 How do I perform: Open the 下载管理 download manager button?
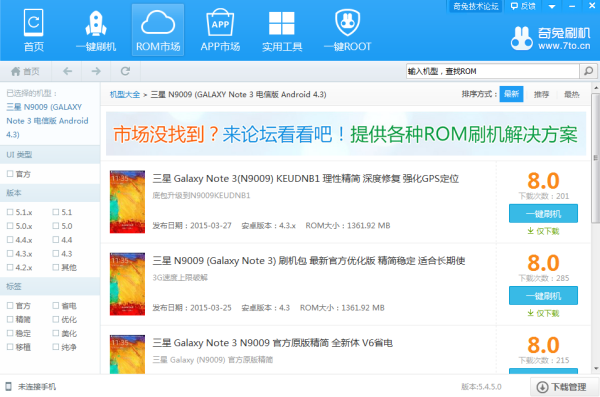[564, 387]
